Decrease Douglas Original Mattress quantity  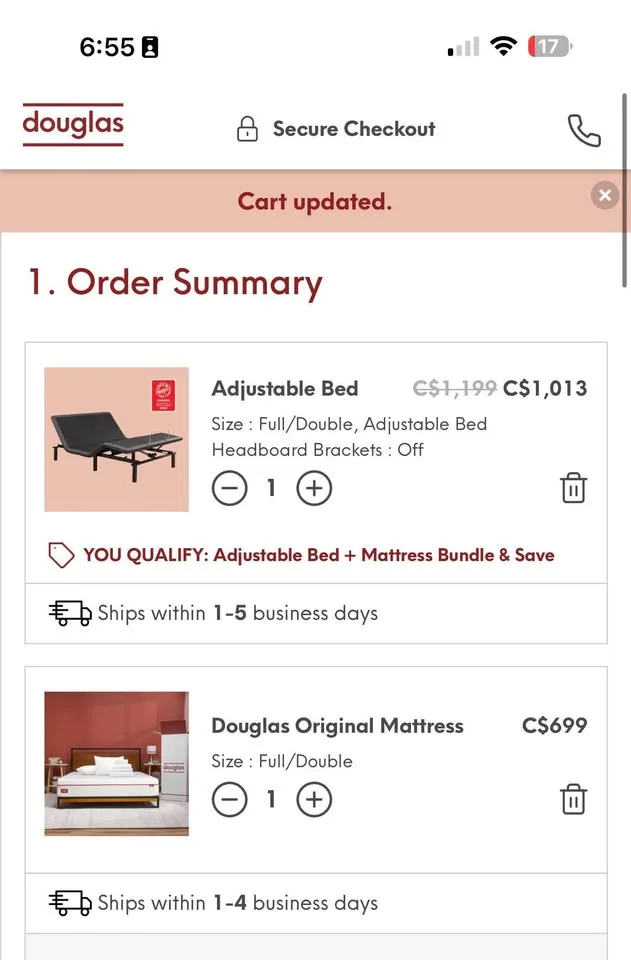coord(229,799)
